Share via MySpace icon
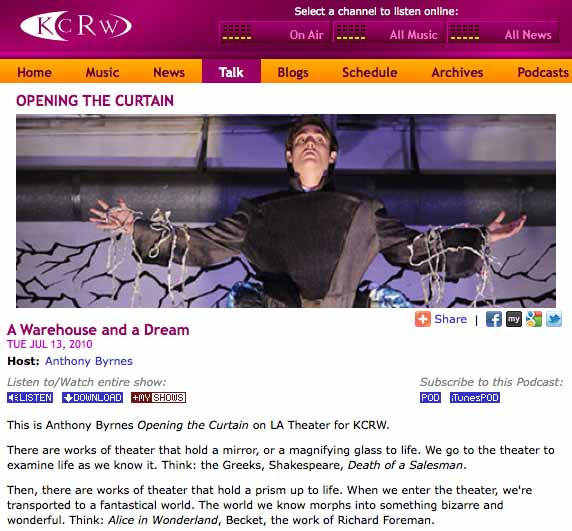This screenshot has width=572, height=531. click(x=514, y=319)
